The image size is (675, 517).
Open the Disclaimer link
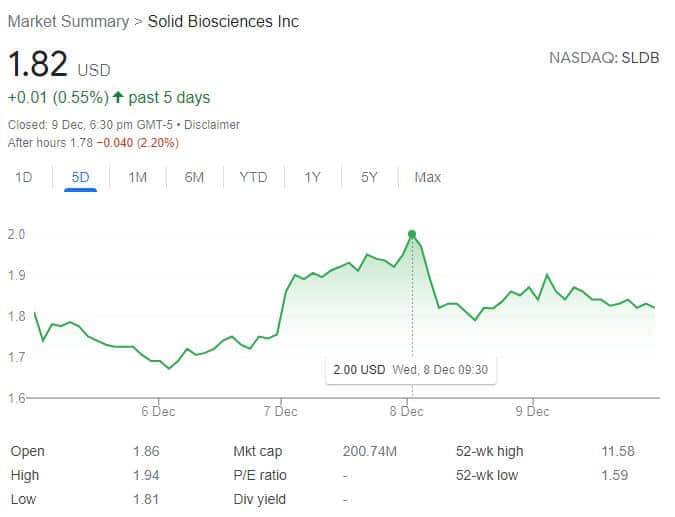click(212, 125)
